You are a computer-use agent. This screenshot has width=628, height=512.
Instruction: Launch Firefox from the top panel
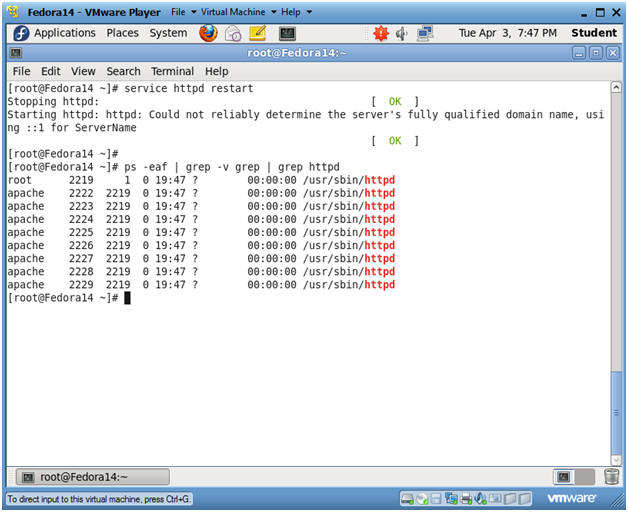pos(208,33)
